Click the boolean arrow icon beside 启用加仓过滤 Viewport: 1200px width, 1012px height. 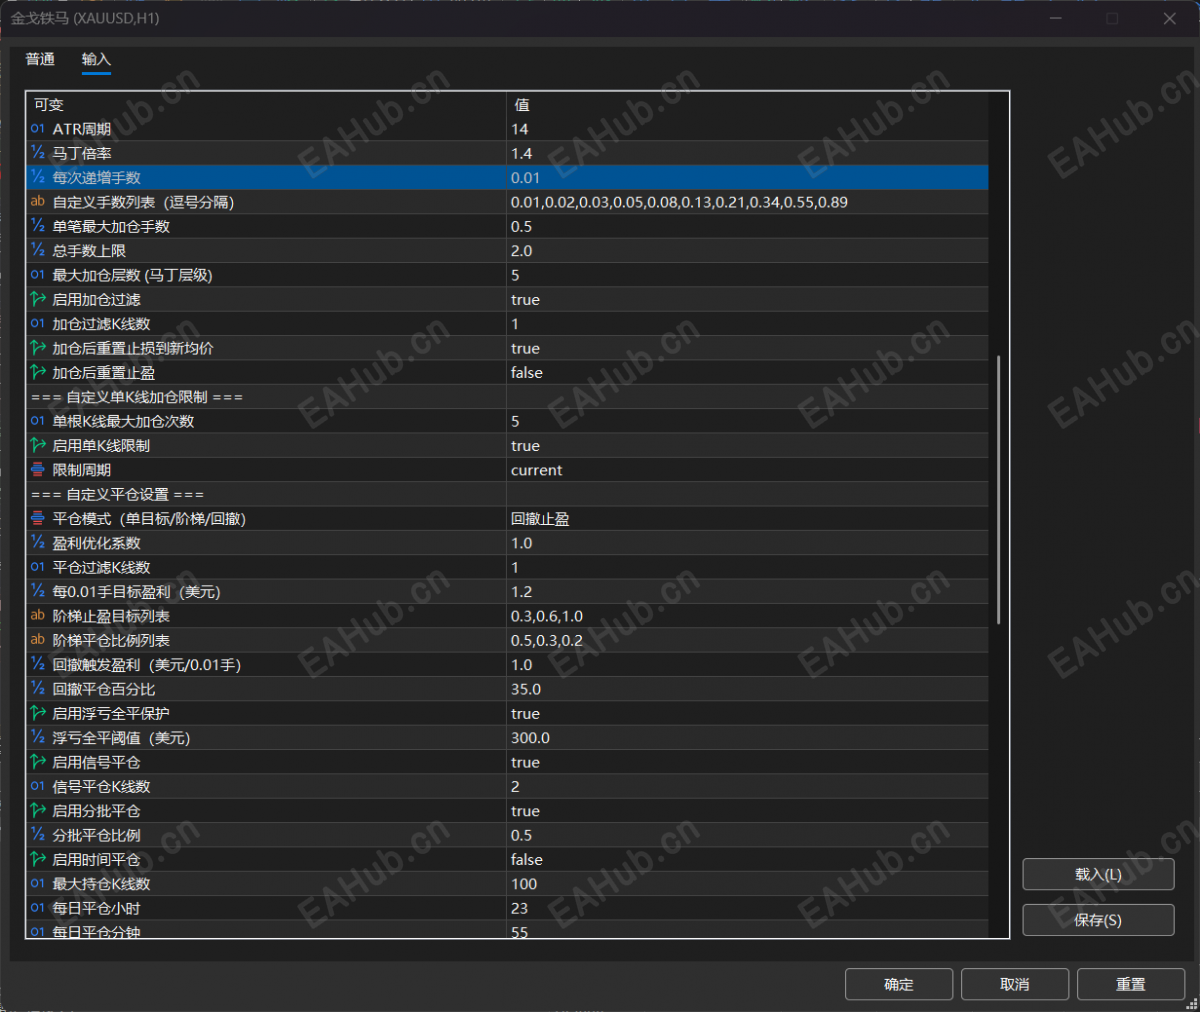[x=38, y=299]
